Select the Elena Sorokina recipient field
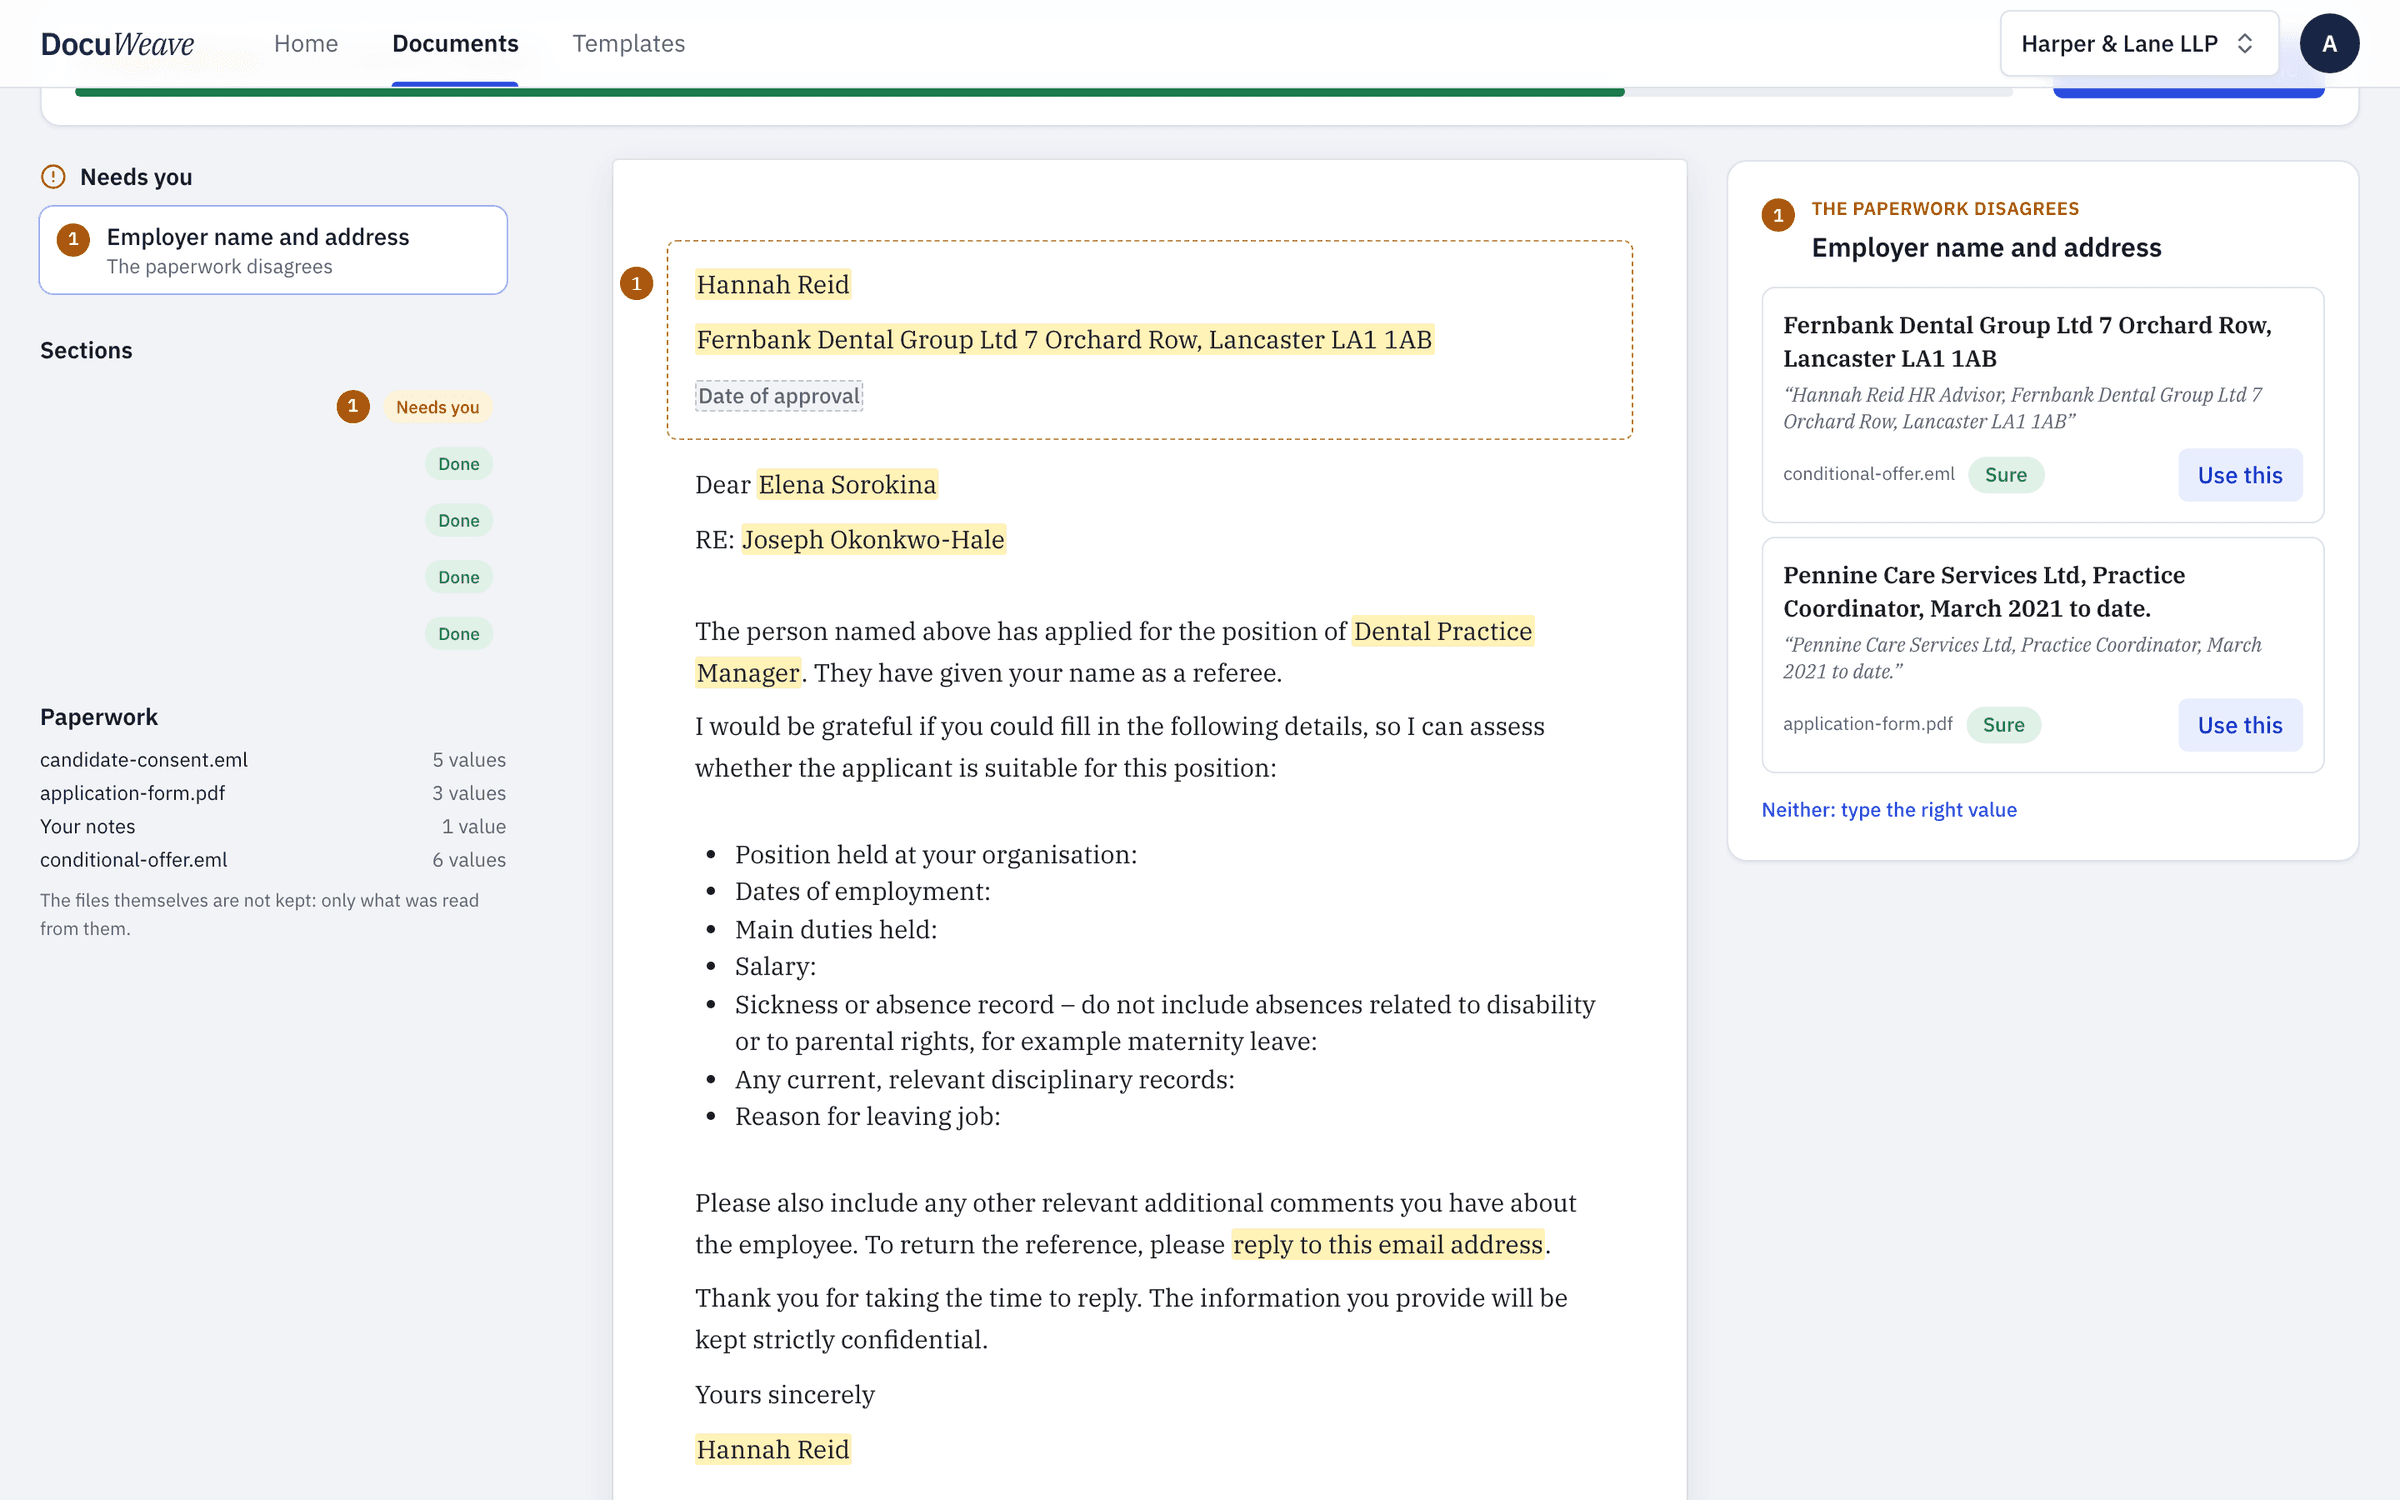2400x1500 pixels. click(x=847, y=485)
